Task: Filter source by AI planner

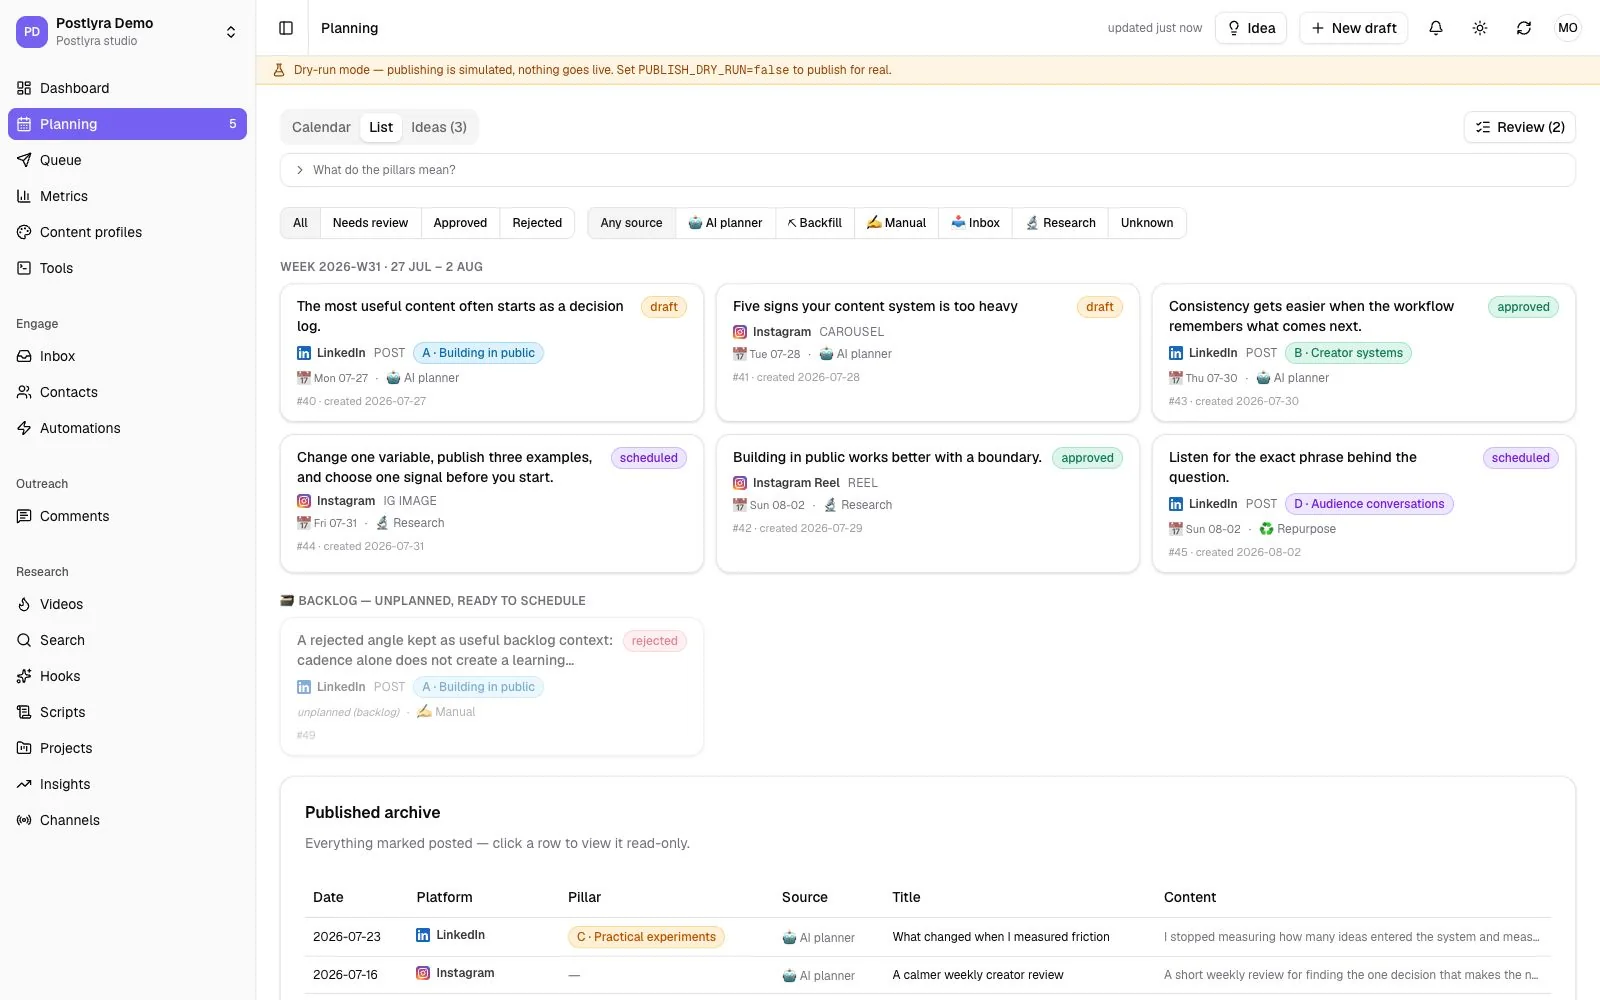Action: (725, 223)
